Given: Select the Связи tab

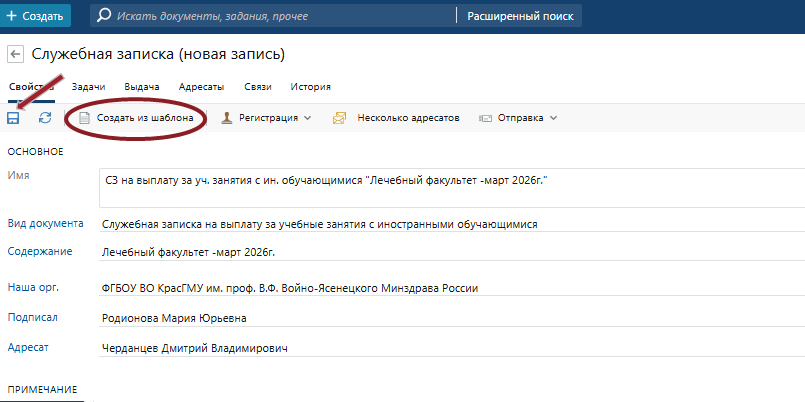Looking at the screenshot, I should click(258, 87).
